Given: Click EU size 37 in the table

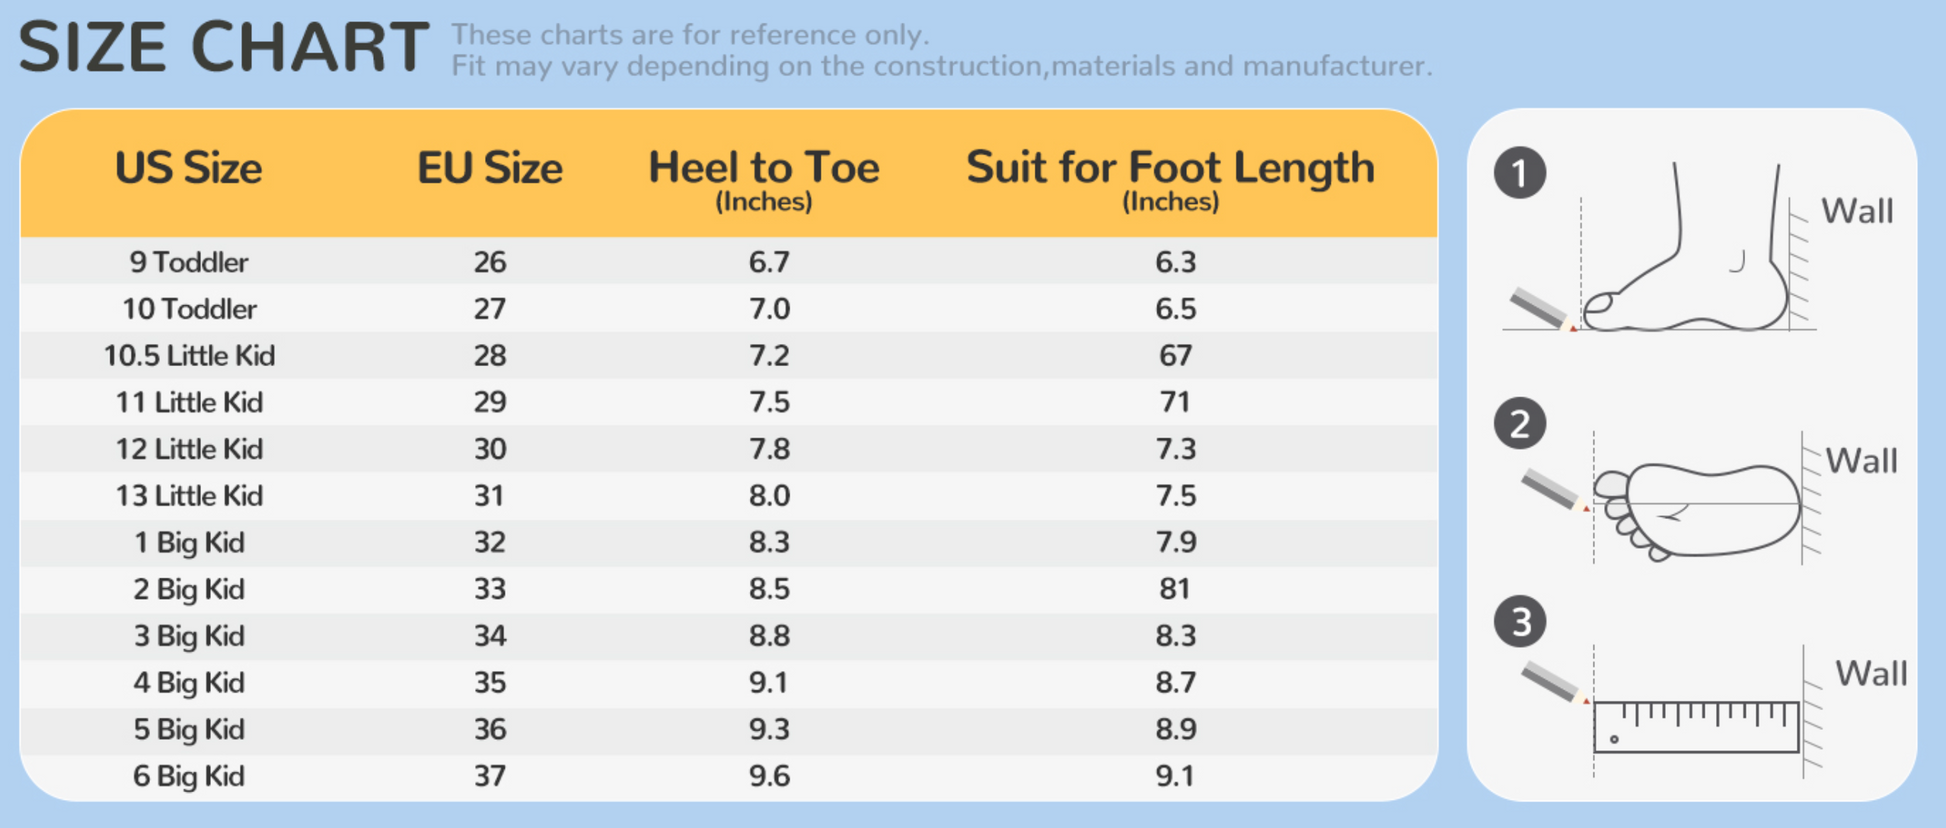Looking at the screenshot, I should click(x=489, y=777).
